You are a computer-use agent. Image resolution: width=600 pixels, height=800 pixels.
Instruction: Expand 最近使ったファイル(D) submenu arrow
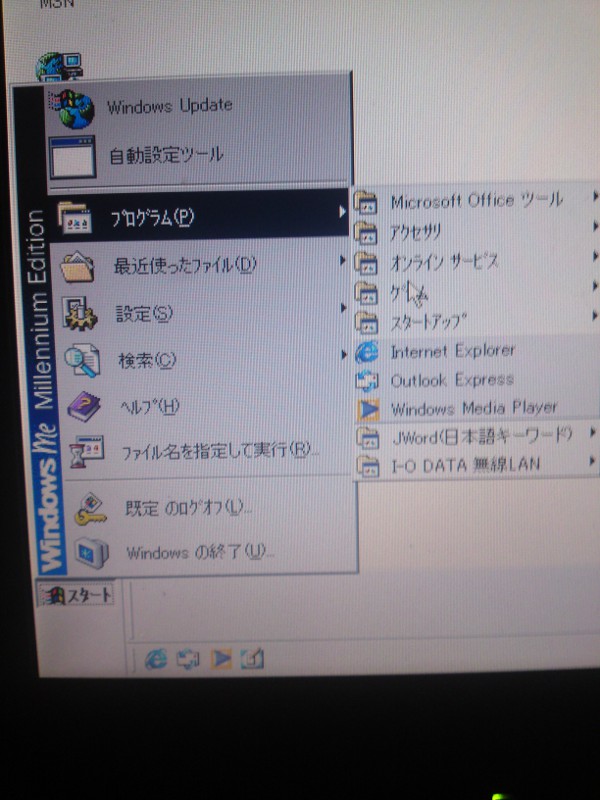tap(342, 261)
